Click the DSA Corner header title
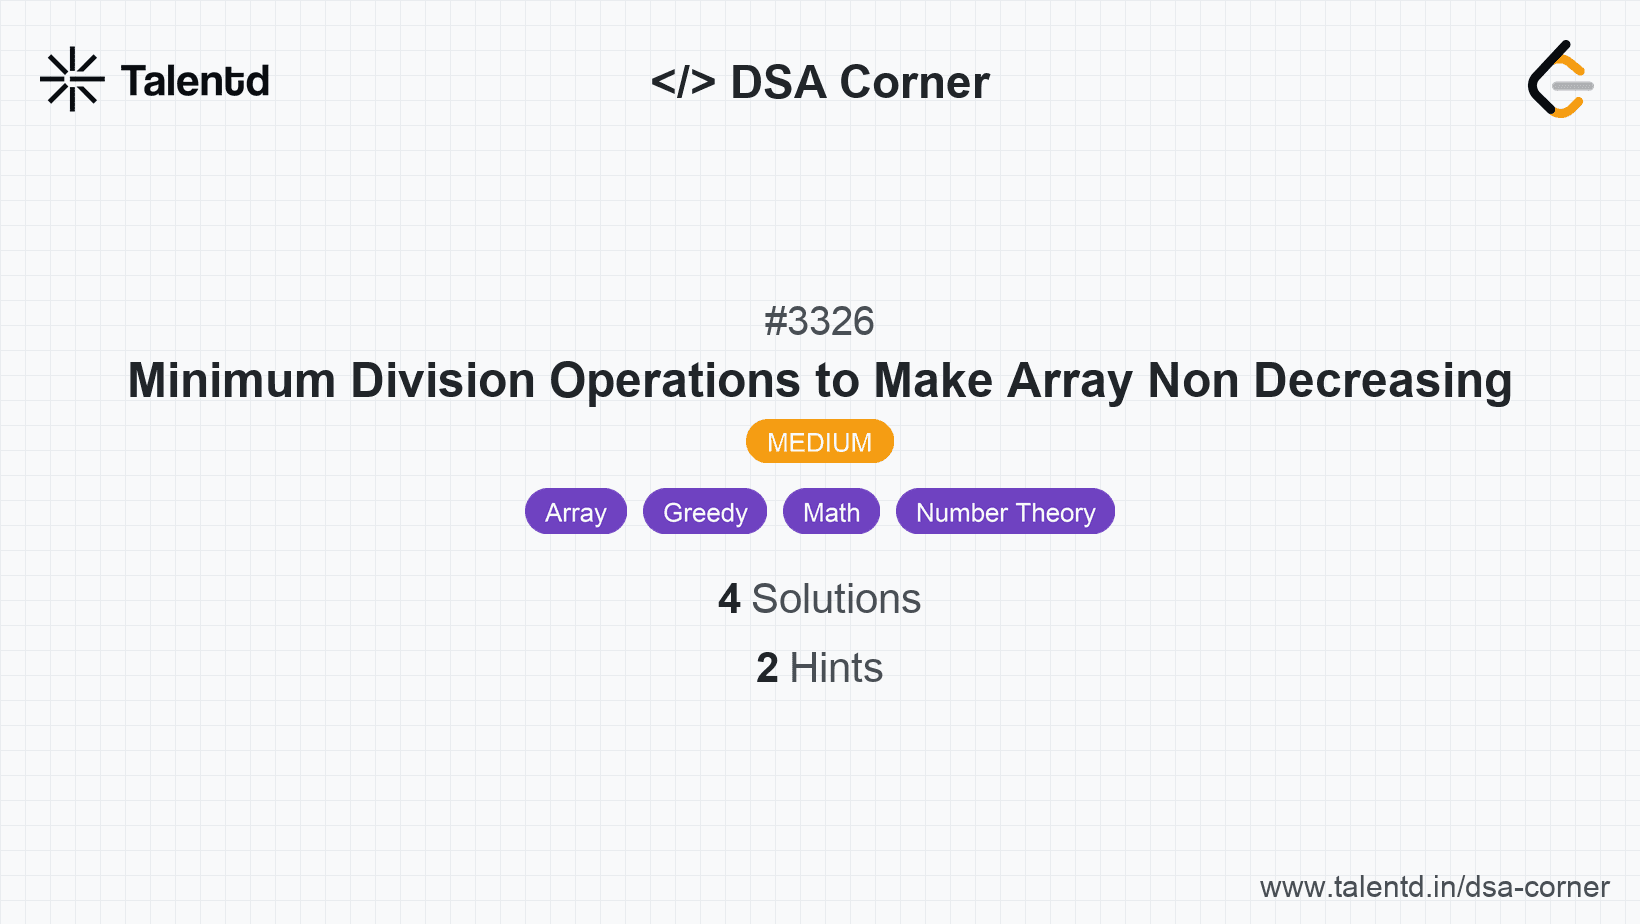Image resolution: width=1640 pixels, height=924 pixels. (x=858, y=81)
